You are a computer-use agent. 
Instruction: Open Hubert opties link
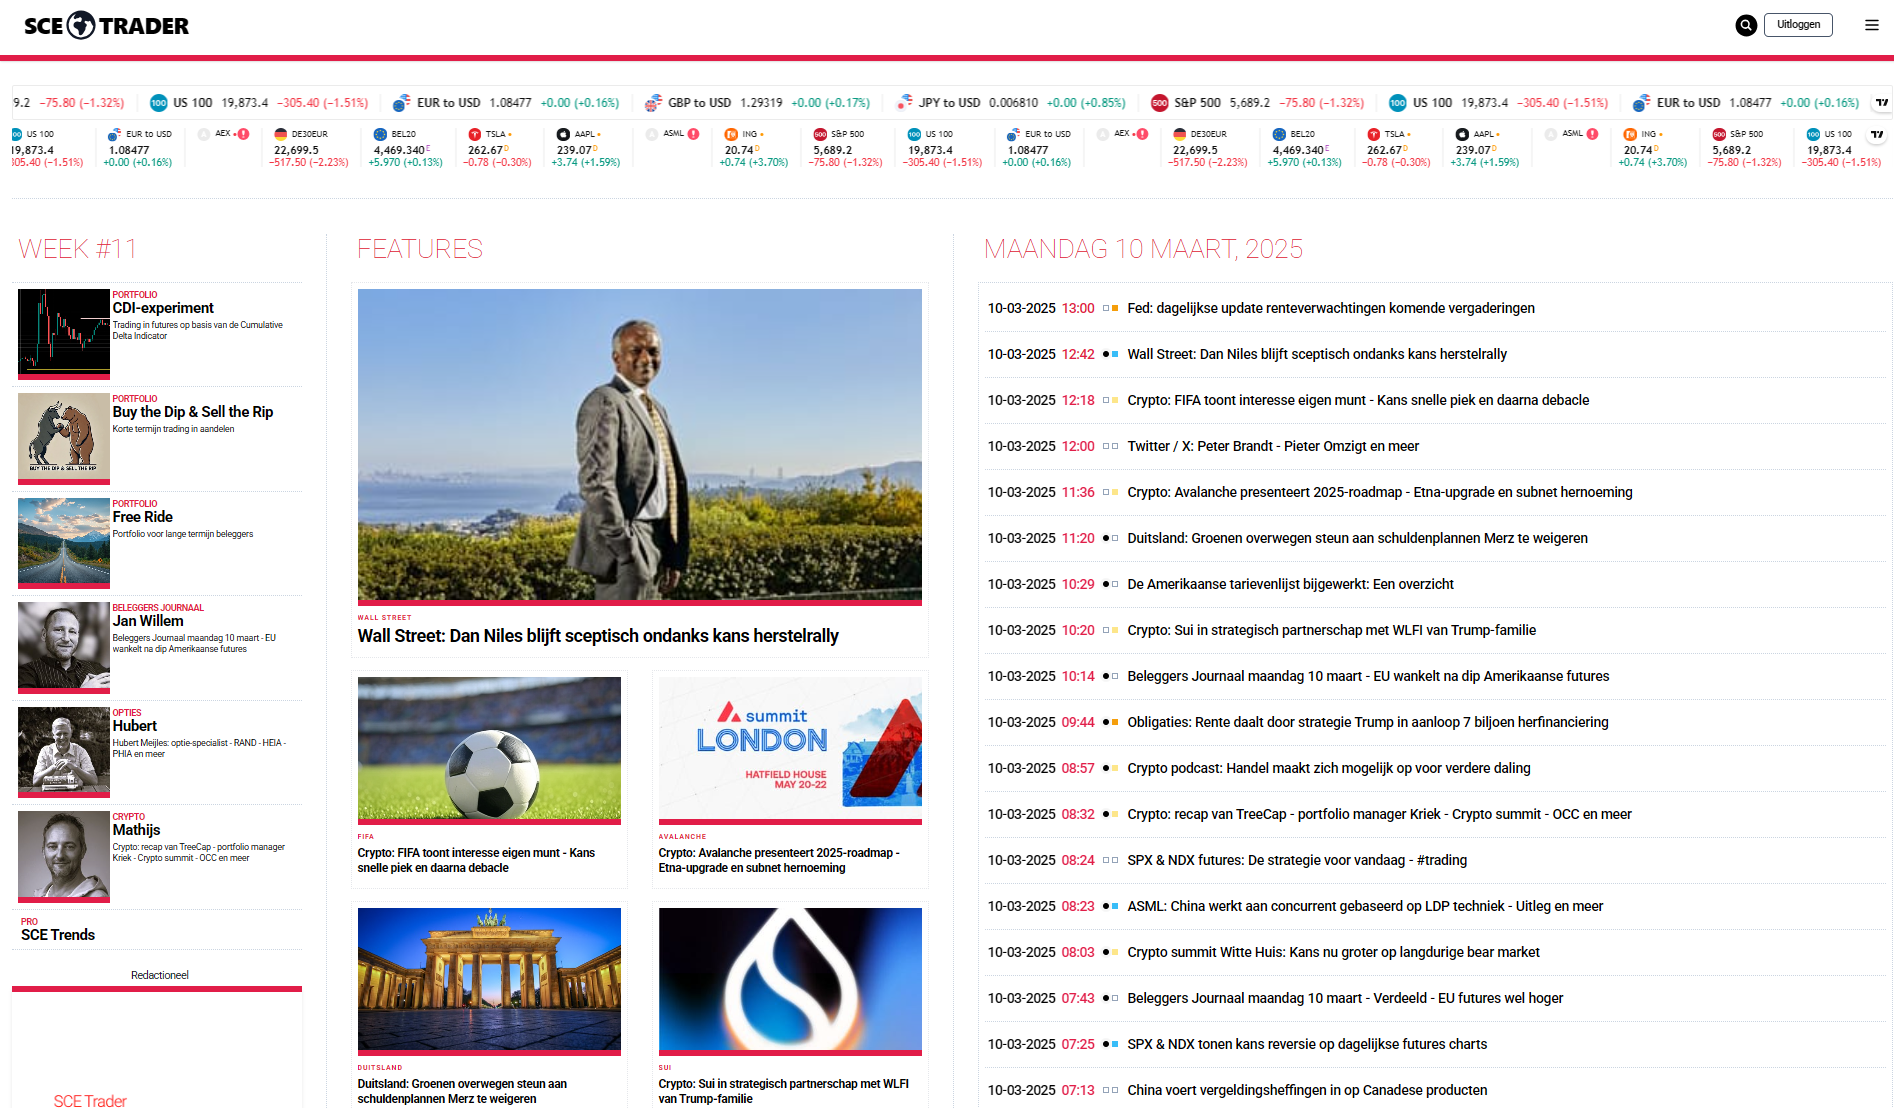coord(135,726)
